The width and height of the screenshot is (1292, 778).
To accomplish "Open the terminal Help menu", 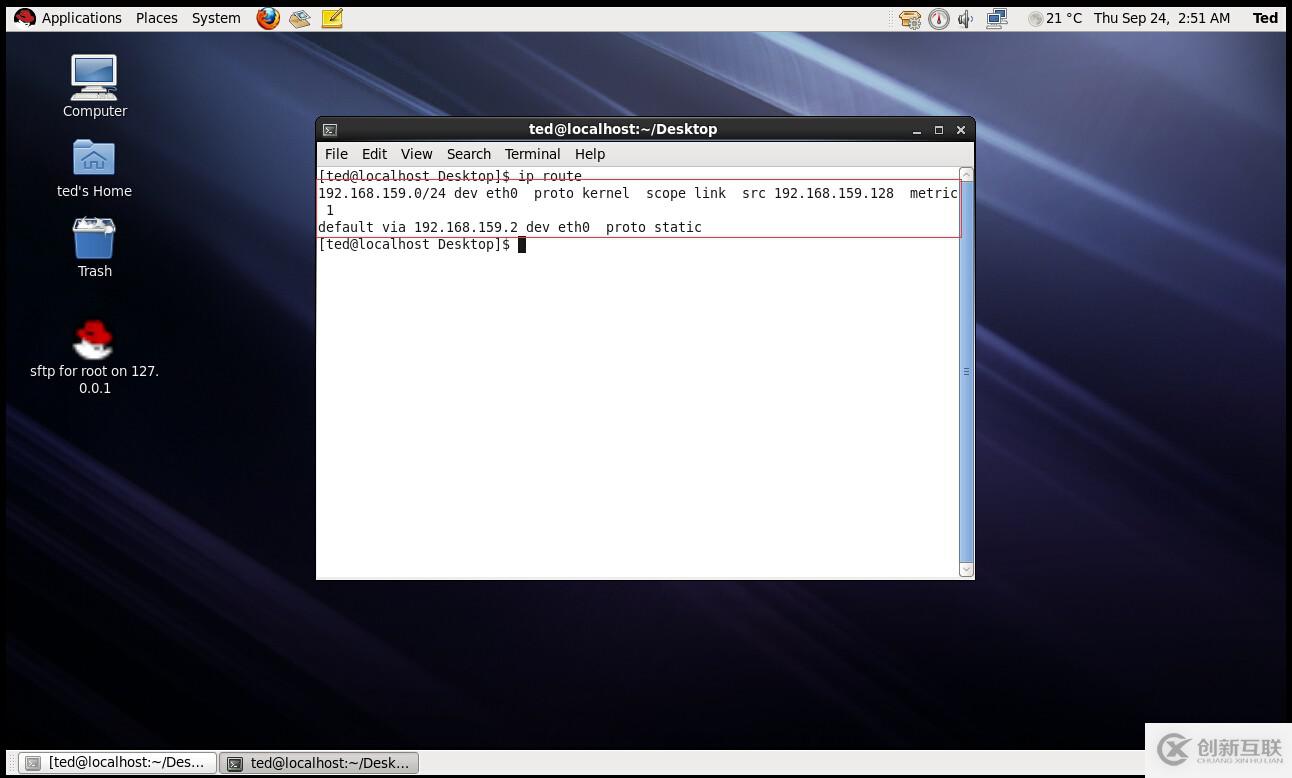I will pos(590,154).
